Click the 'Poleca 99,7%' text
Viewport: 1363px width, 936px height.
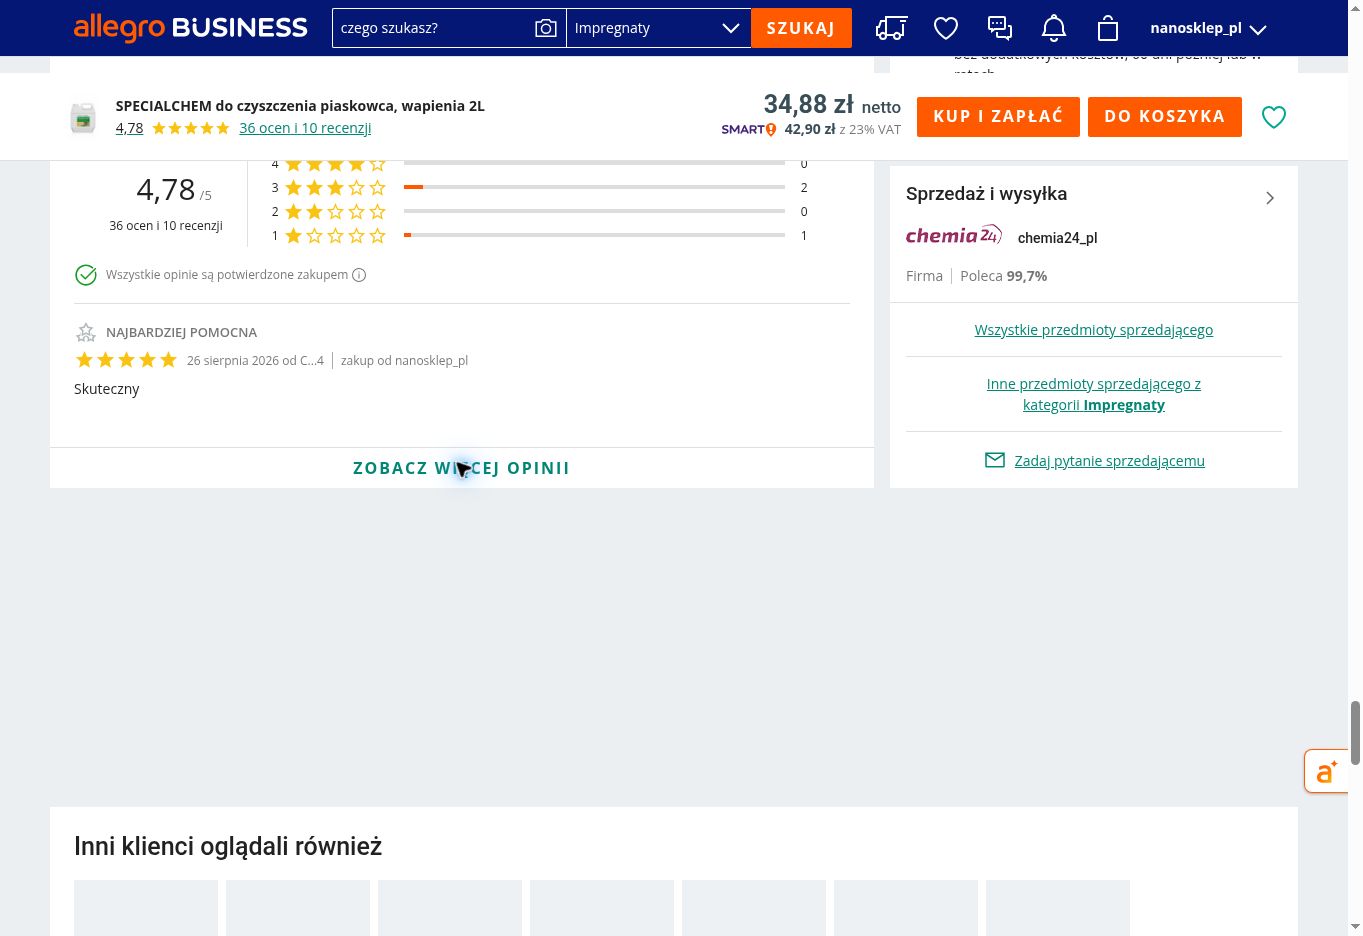pos(1003,276)
